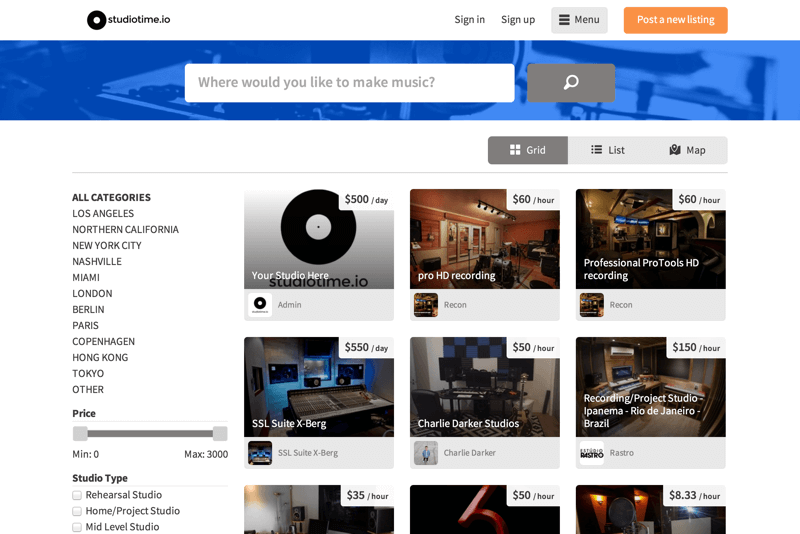Image resolution: width=800 pixels, height=534 pixels.
Task: Filter by LOS ANGELES
Action: [x=103, y=213]
